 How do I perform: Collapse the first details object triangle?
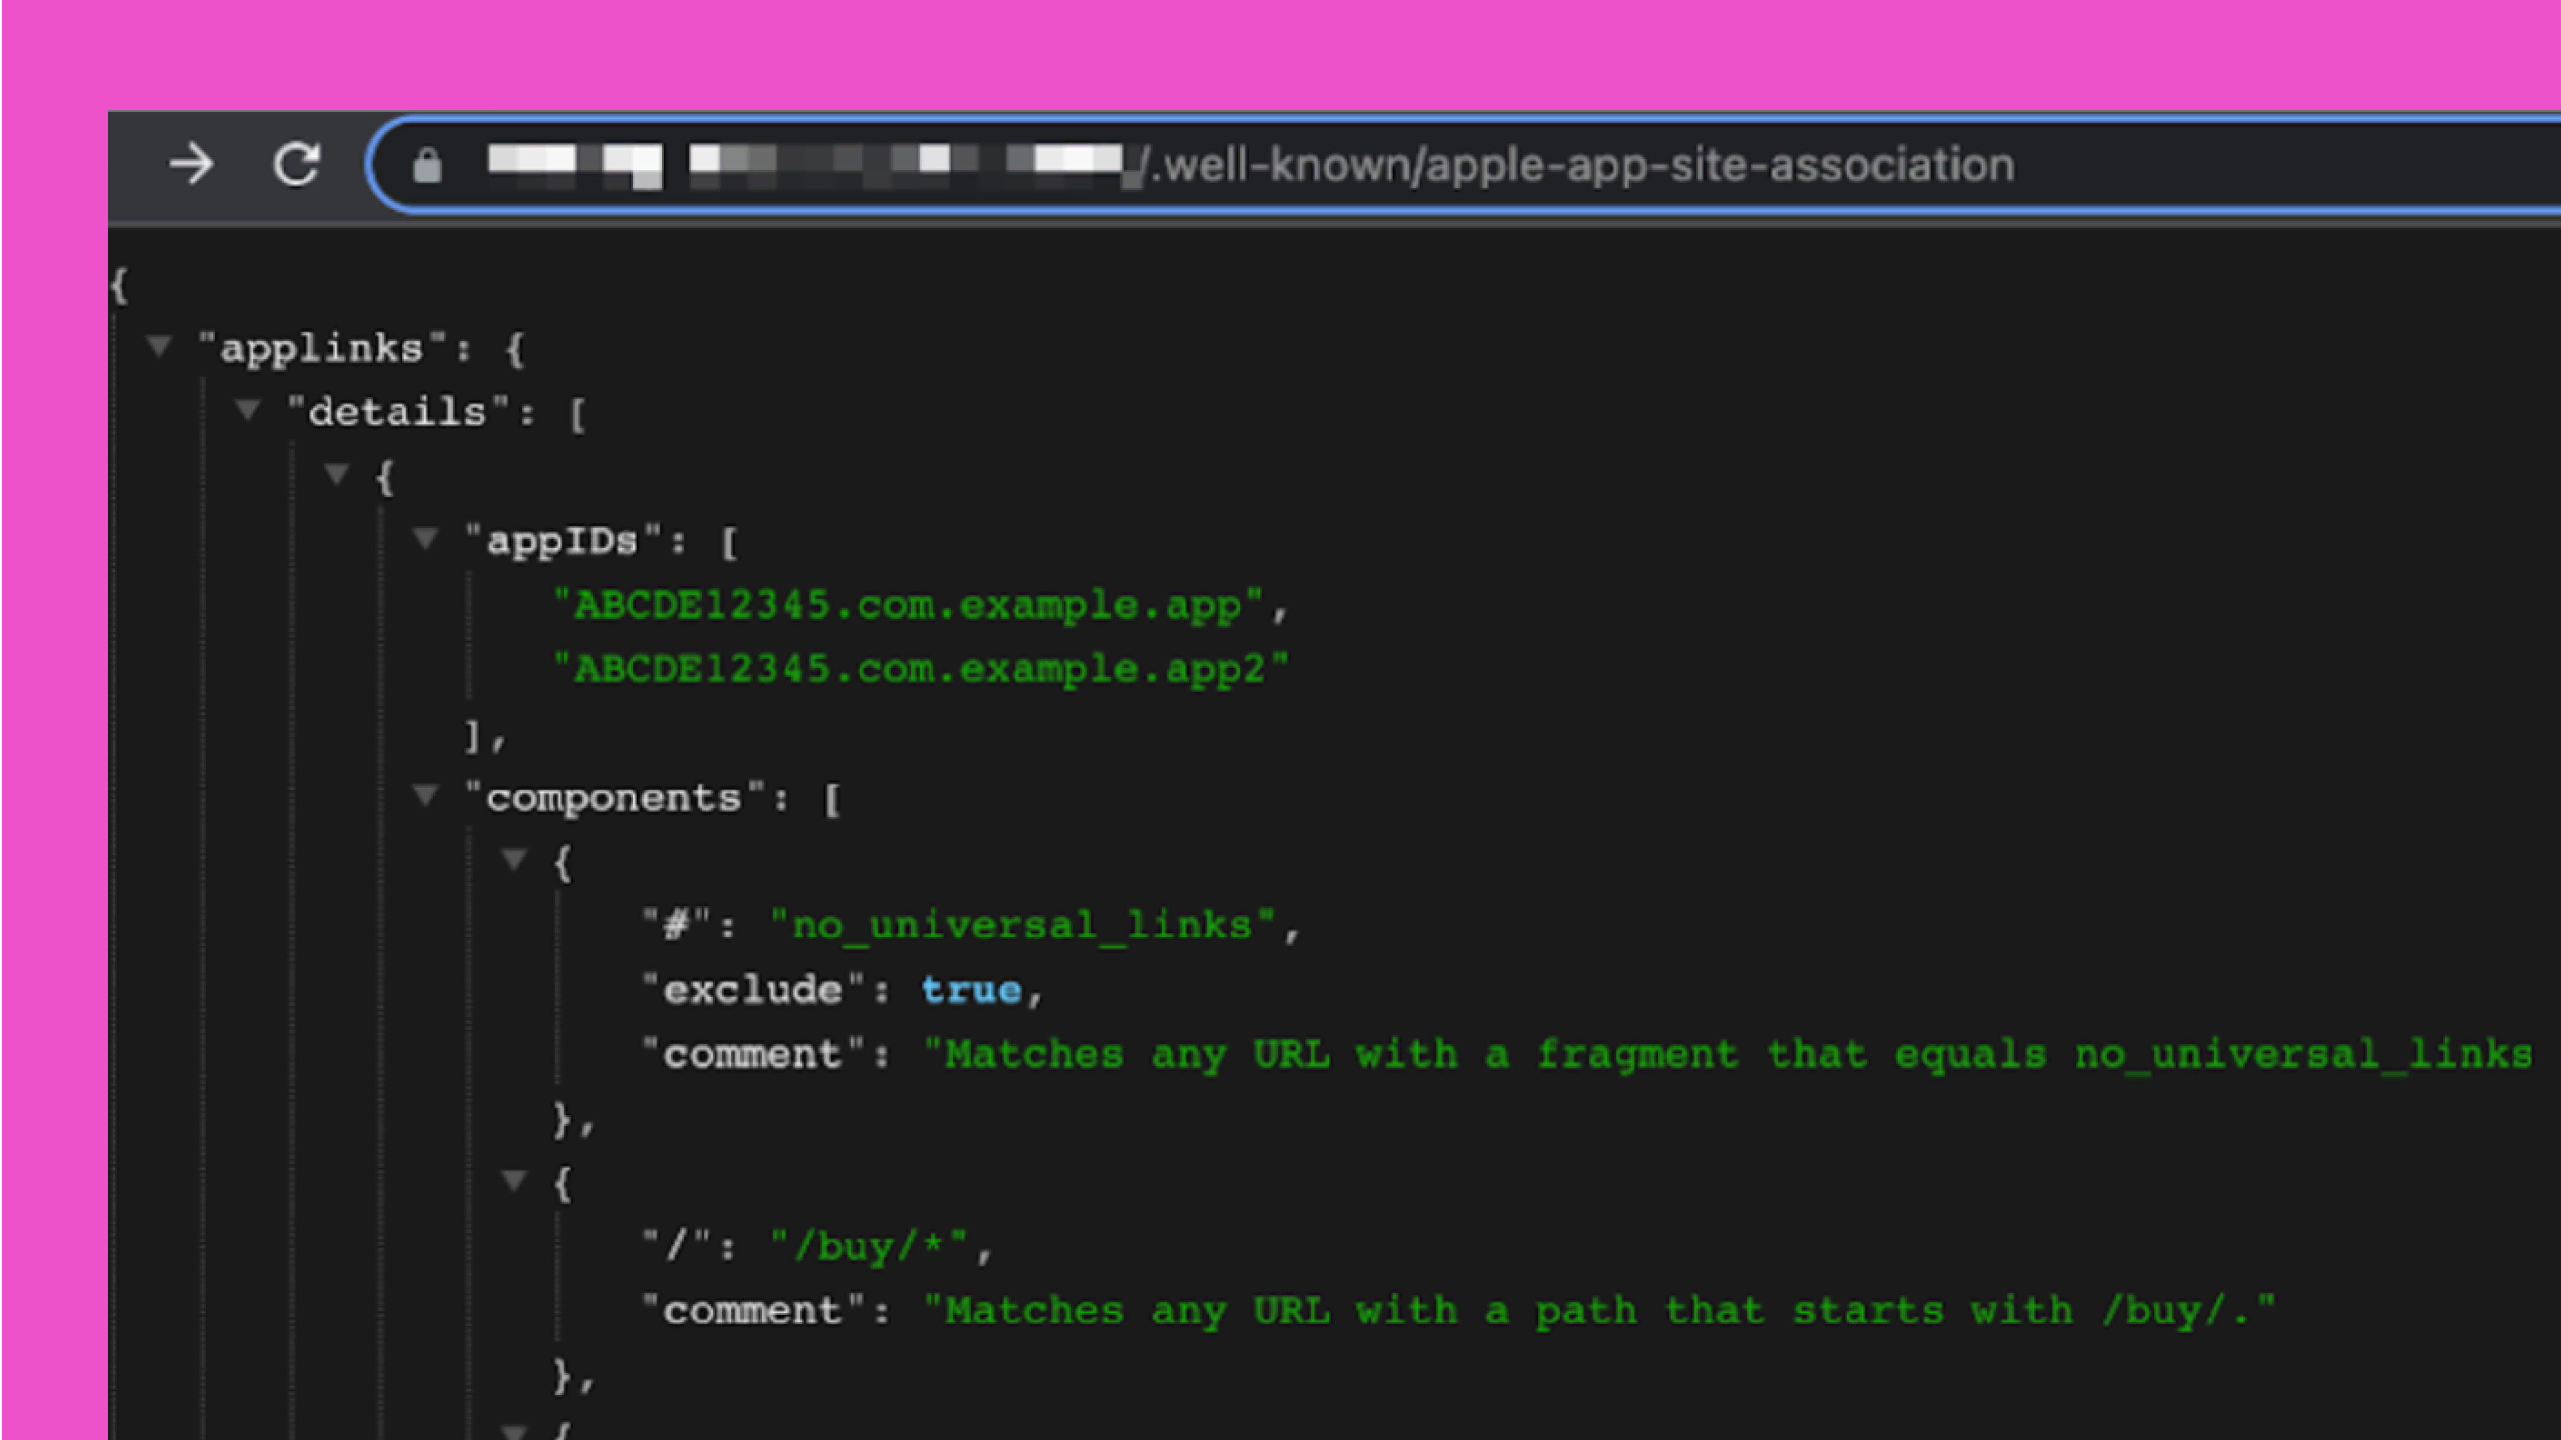336,474
